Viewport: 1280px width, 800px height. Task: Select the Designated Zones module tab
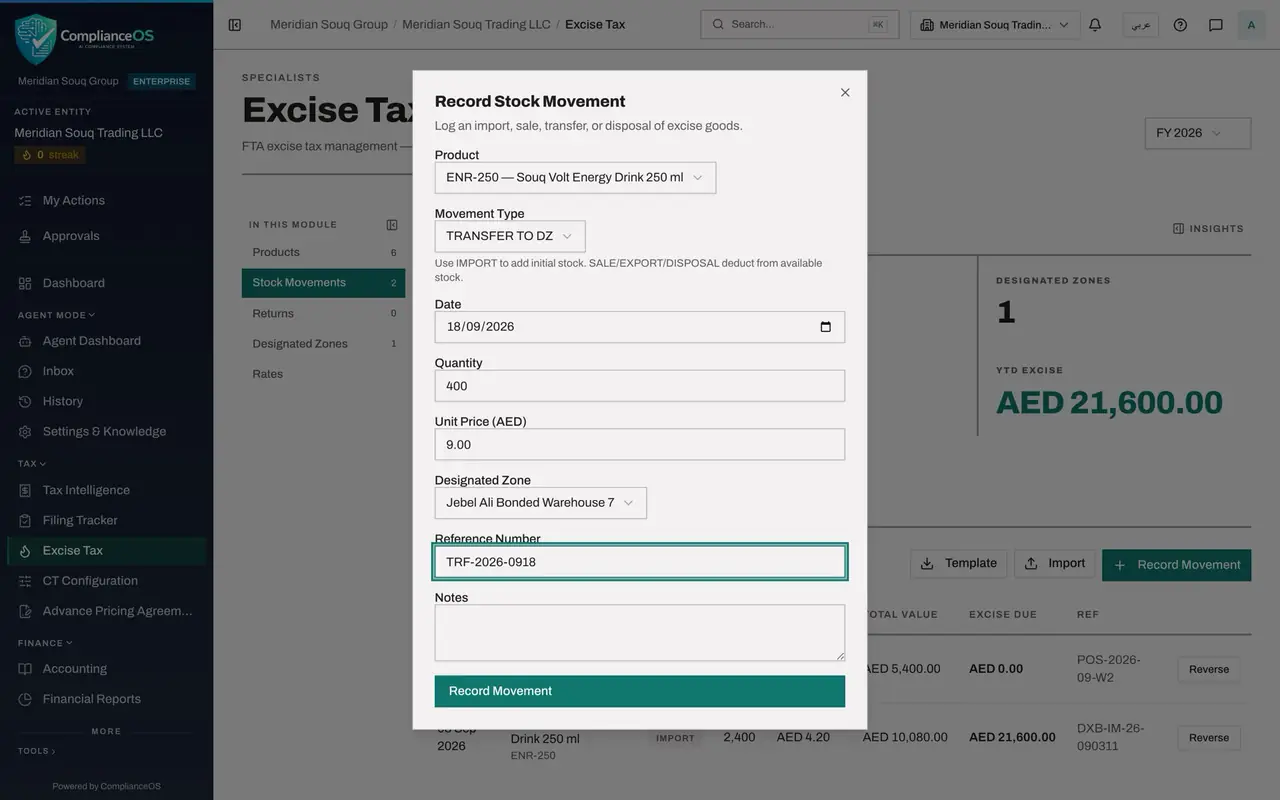(323, 344)
